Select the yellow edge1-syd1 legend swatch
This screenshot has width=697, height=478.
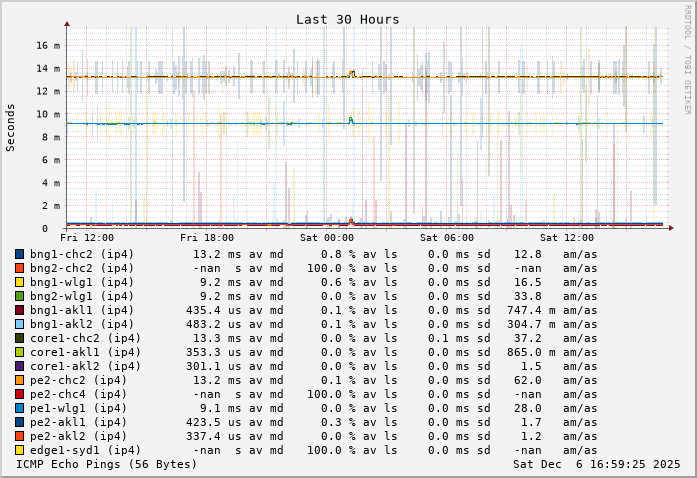(19, 450)
